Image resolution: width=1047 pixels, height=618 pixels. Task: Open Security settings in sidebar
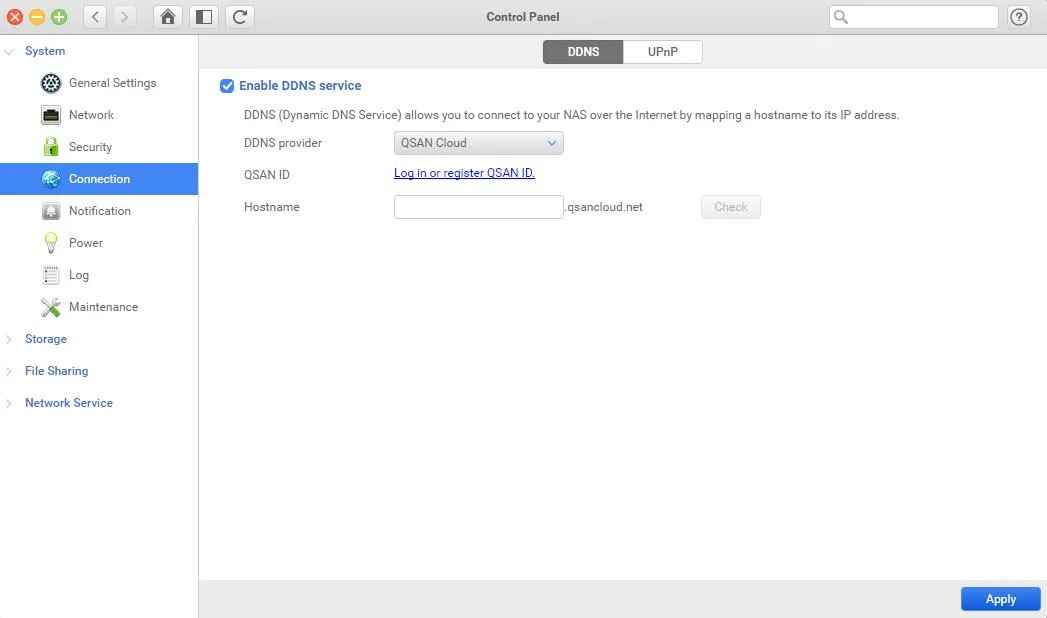[x=99, y=147]
